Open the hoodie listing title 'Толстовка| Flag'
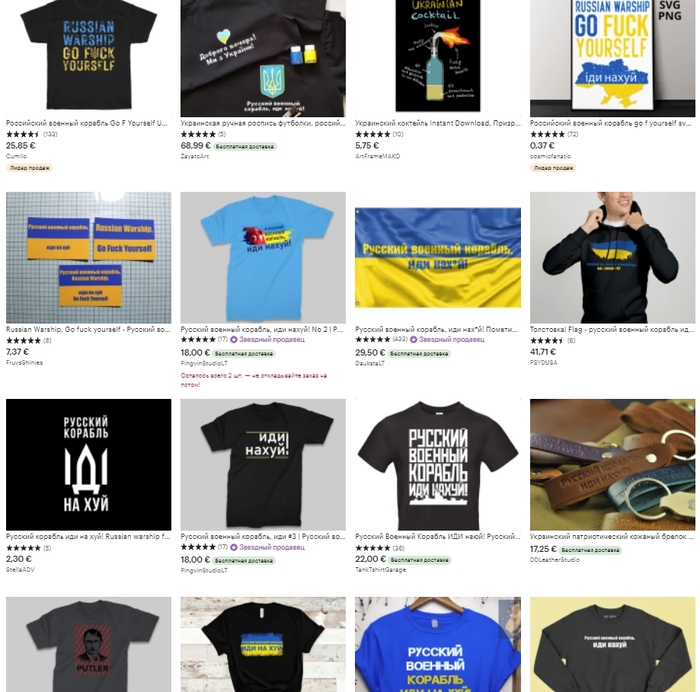 [612, 329]
